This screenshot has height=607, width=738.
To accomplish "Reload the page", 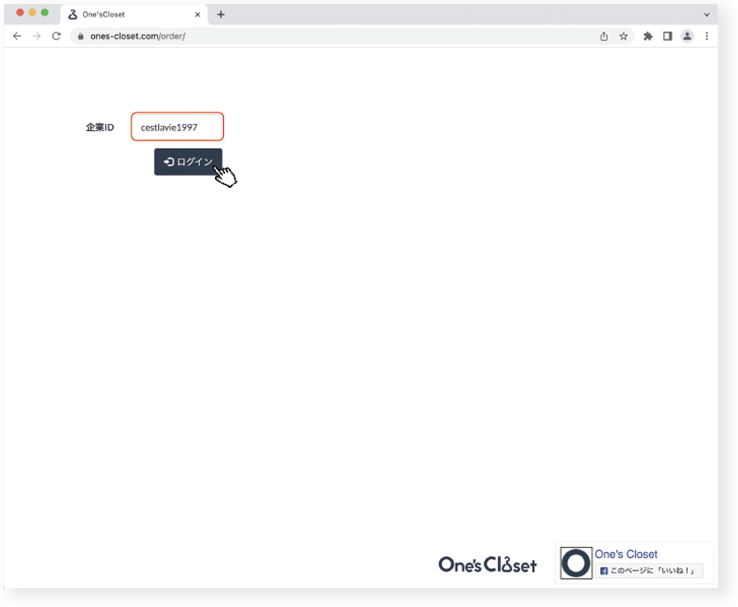I will [56, 36].
